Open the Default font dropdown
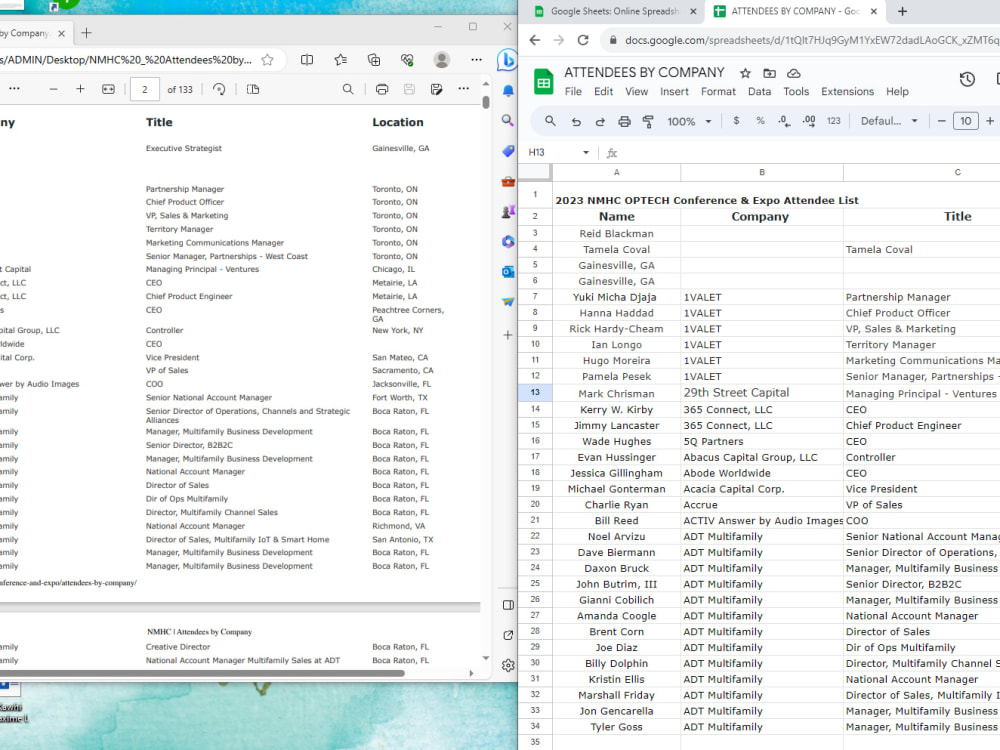The height and width of the screenshot is (750, 1000). (889, 121)
